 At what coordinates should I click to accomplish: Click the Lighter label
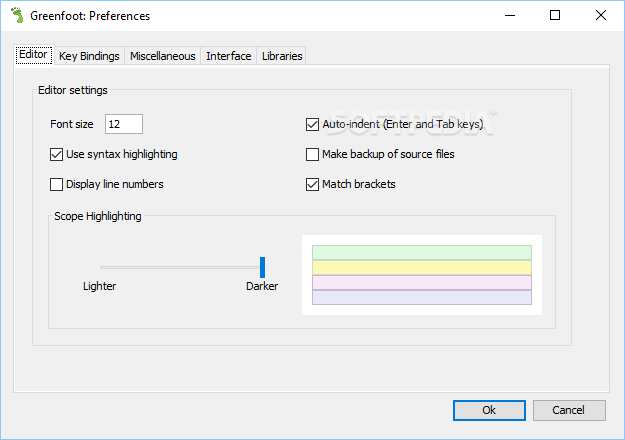click(99, 286)
